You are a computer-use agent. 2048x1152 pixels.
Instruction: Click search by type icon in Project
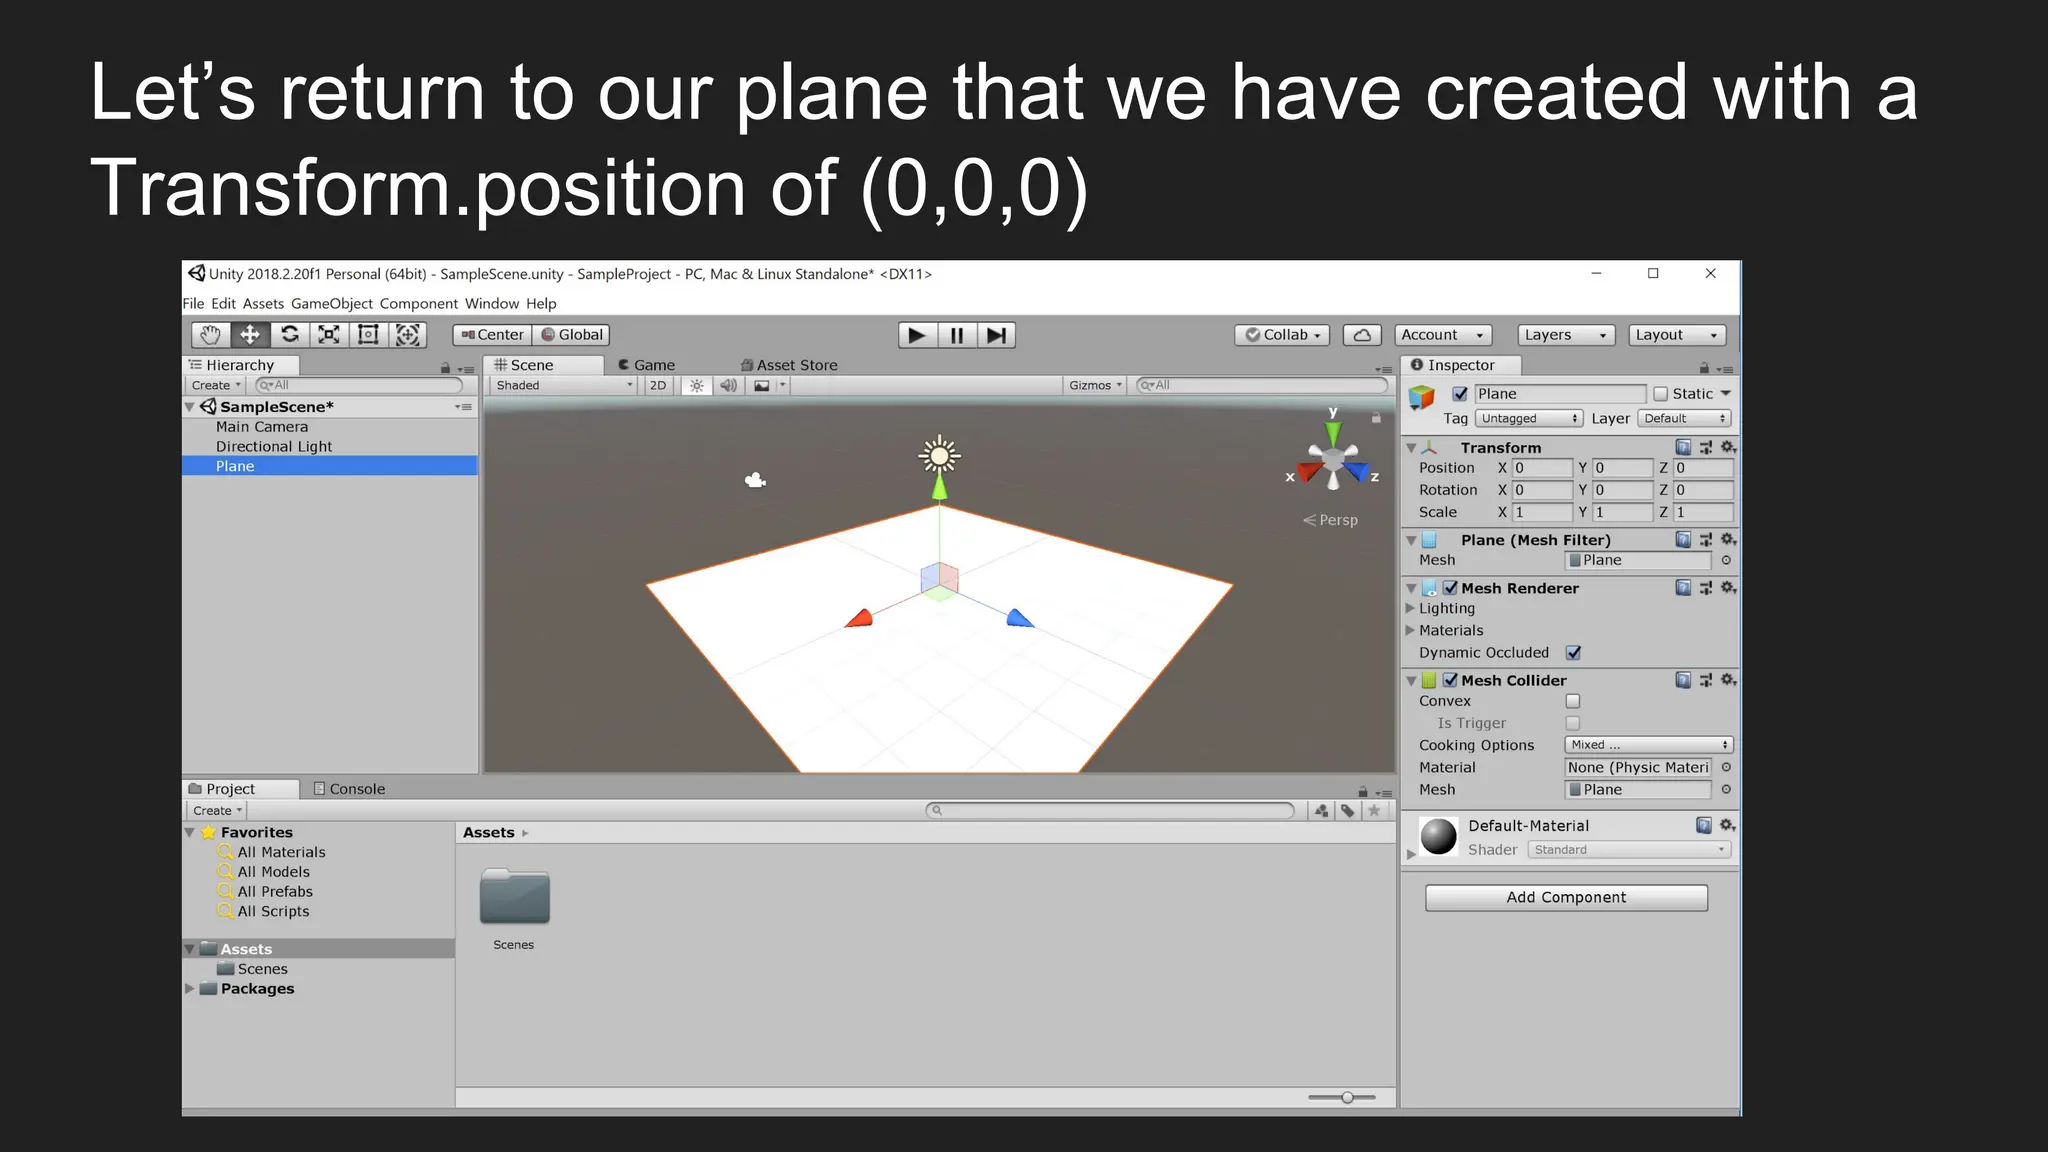(1322, 811)
